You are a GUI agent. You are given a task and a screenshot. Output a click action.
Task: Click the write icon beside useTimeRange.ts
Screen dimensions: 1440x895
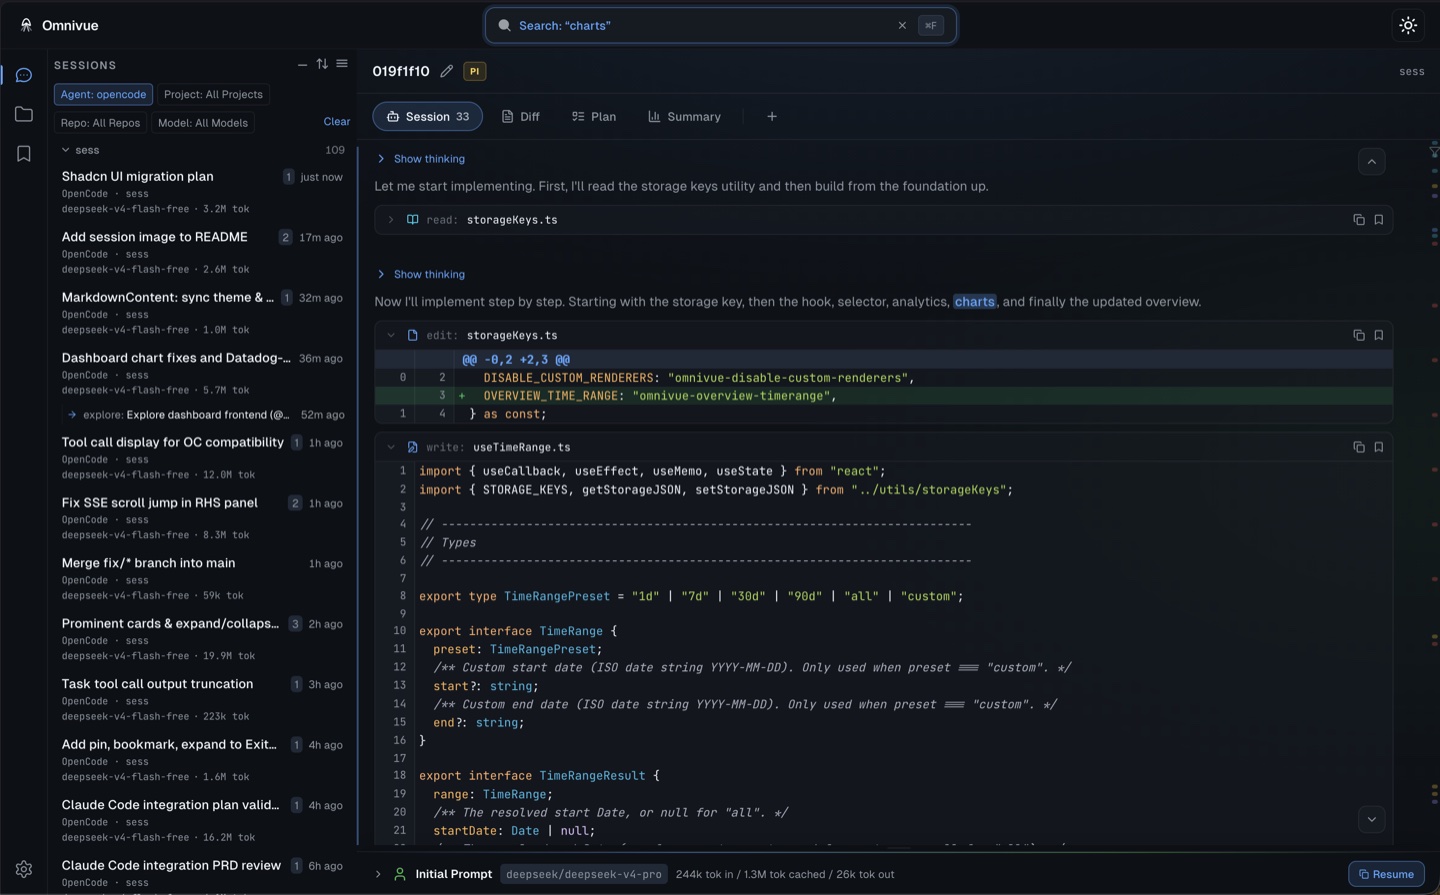pos(412,447)
